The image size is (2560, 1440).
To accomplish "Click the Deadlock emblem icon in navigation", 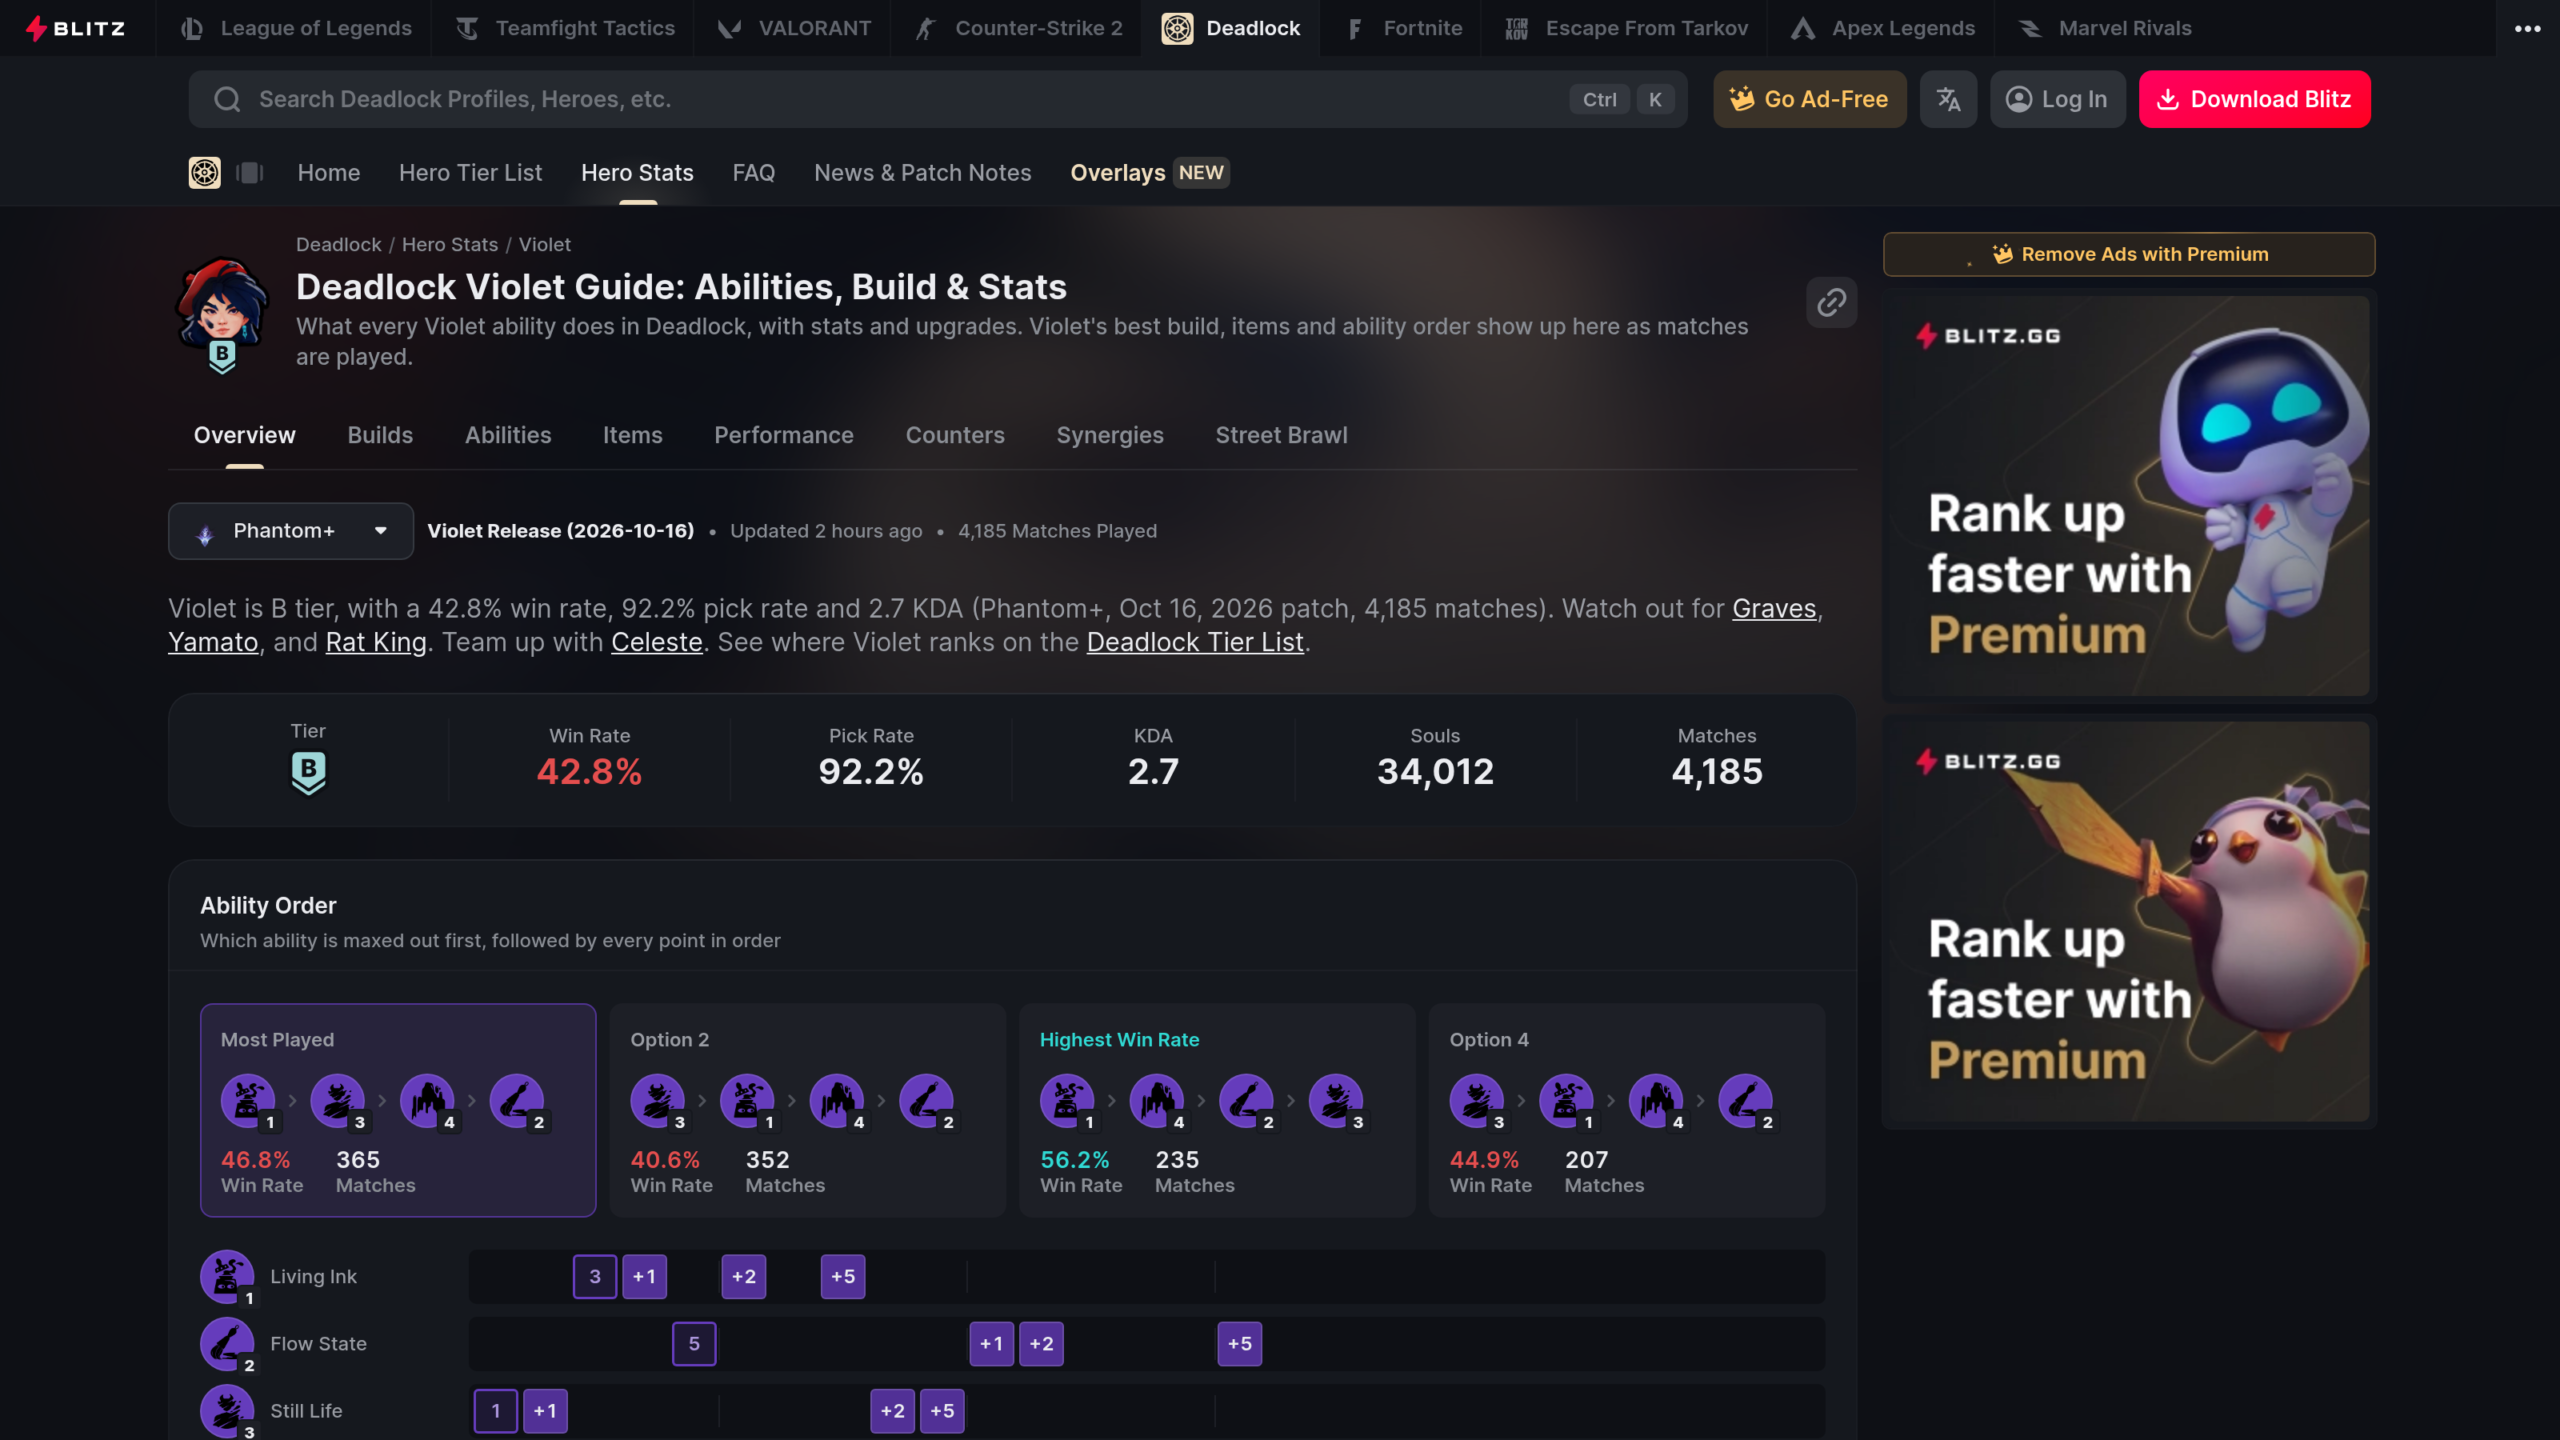I will [205, 173].
